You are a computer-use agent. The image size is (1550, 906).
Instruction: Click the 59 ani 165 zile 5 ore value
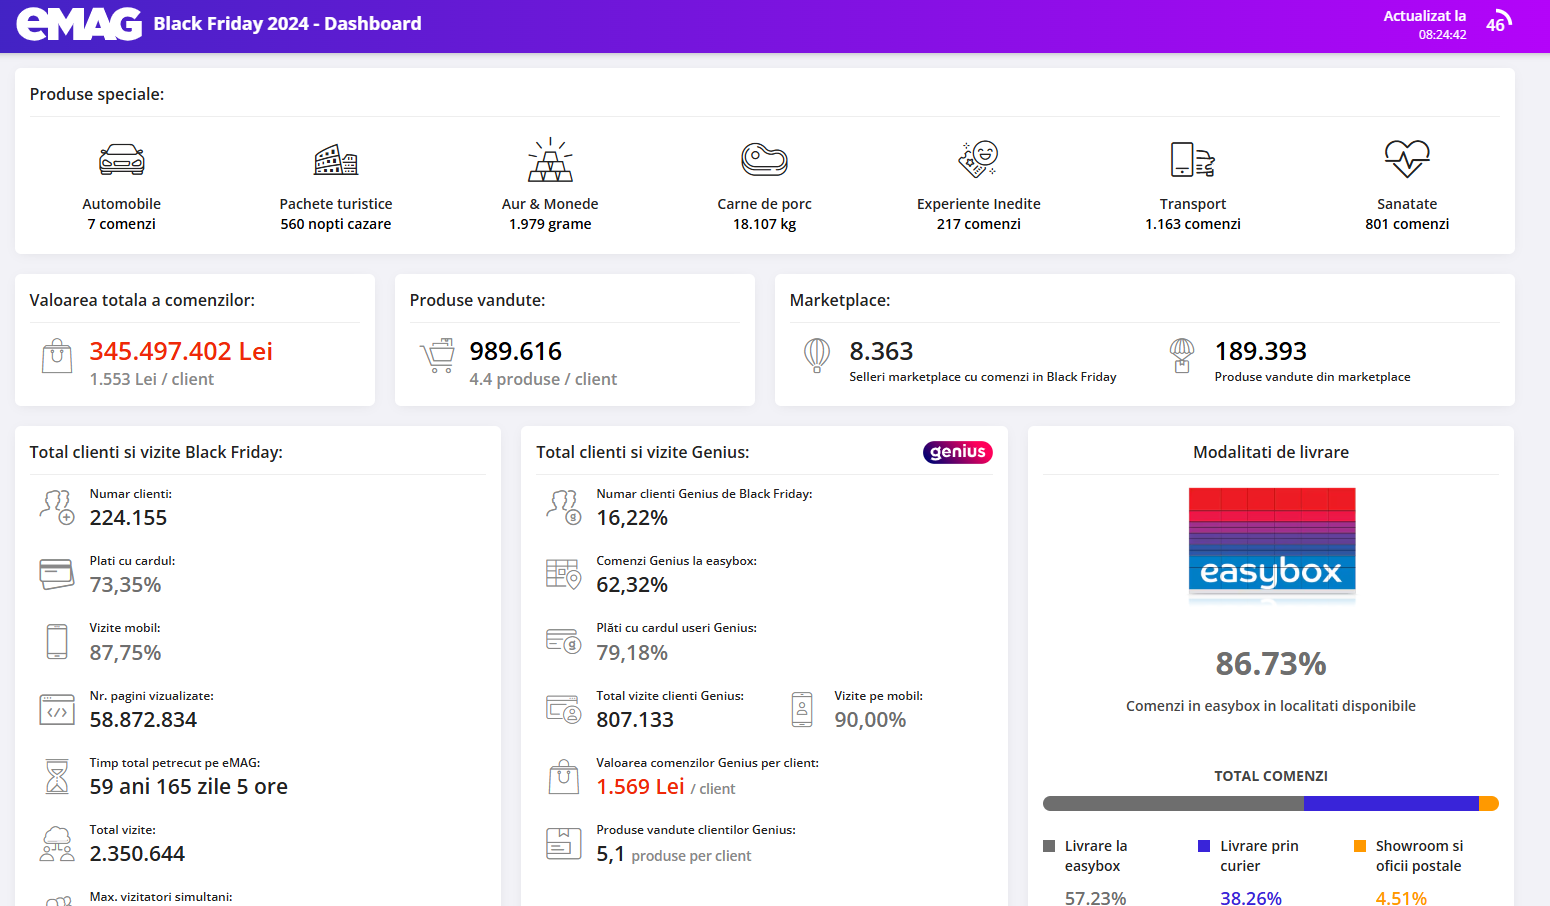pos(188,787)
